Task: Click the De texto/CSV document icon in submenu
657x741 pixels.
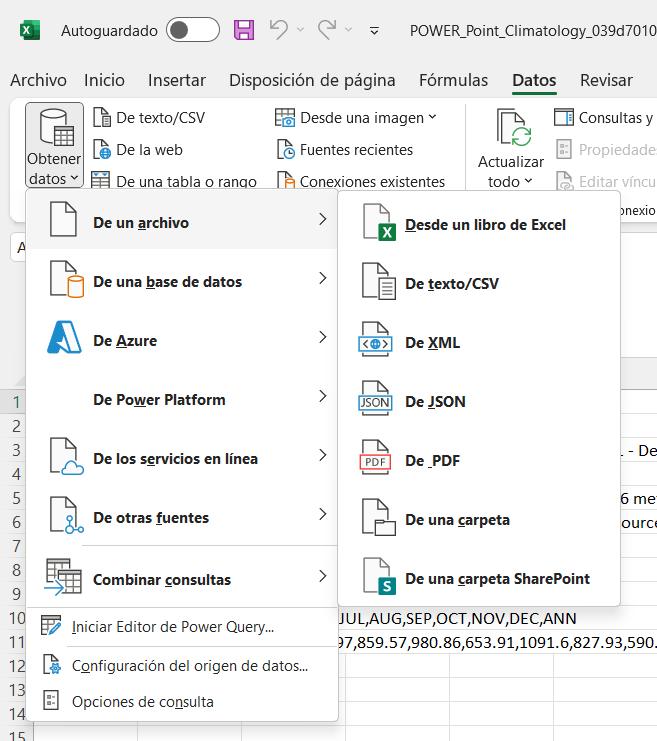Action: click(x=379, y=282)
